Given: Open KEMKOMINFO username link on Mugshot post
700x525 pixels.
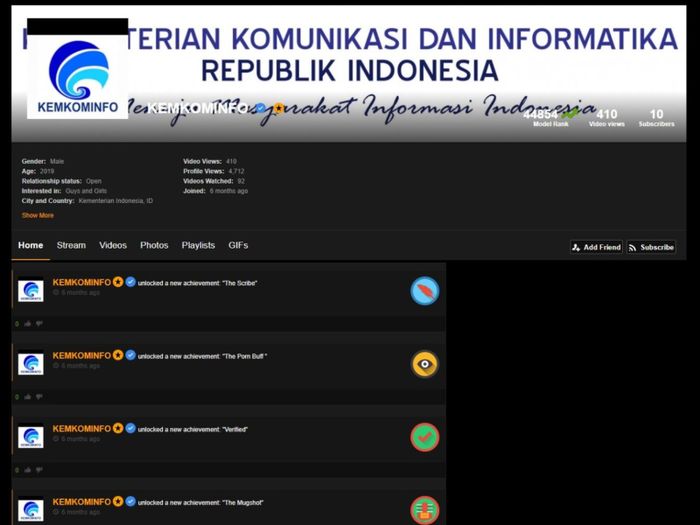Looking at the screenshot, I should click(x=81, y=501).
